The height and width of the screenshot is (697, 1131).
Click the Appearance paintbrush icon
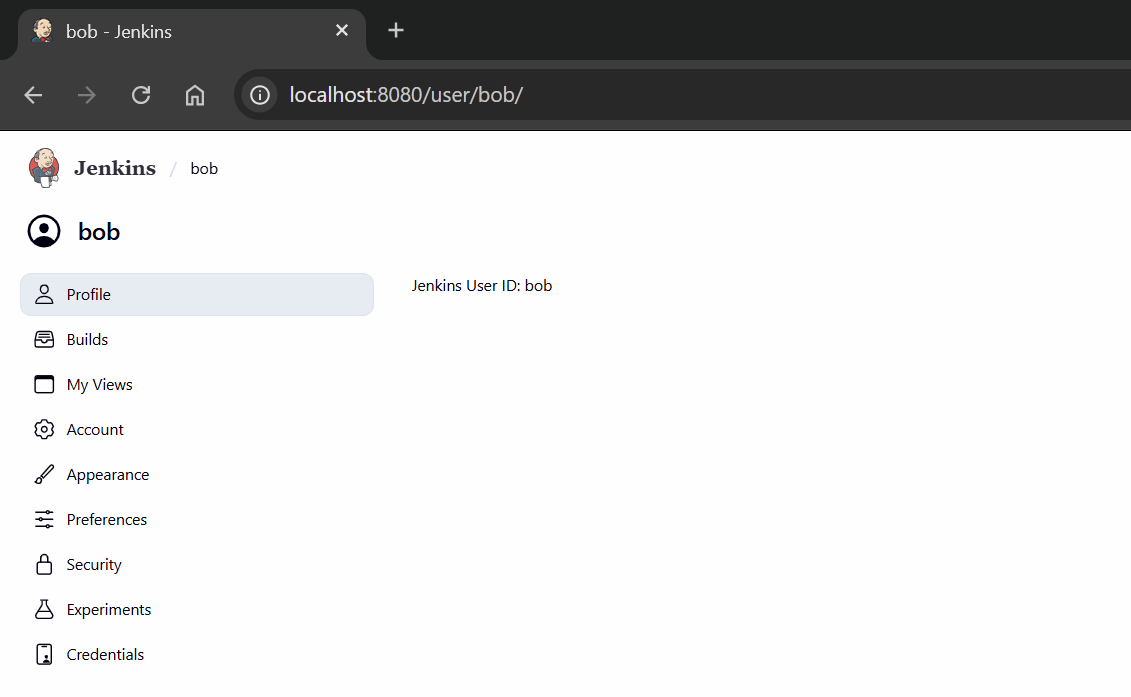44,475
